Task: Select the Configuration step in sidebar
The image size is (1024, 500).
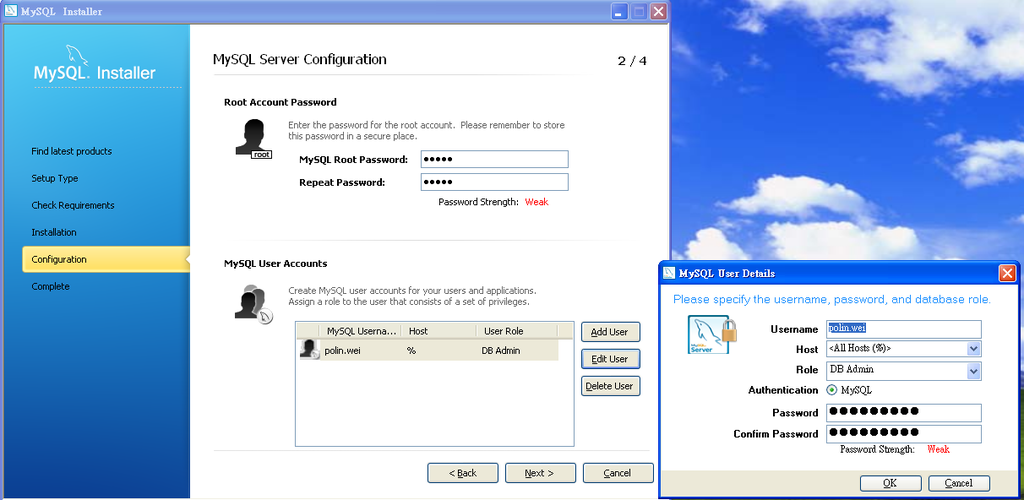Action: click(x=106, y=259)
